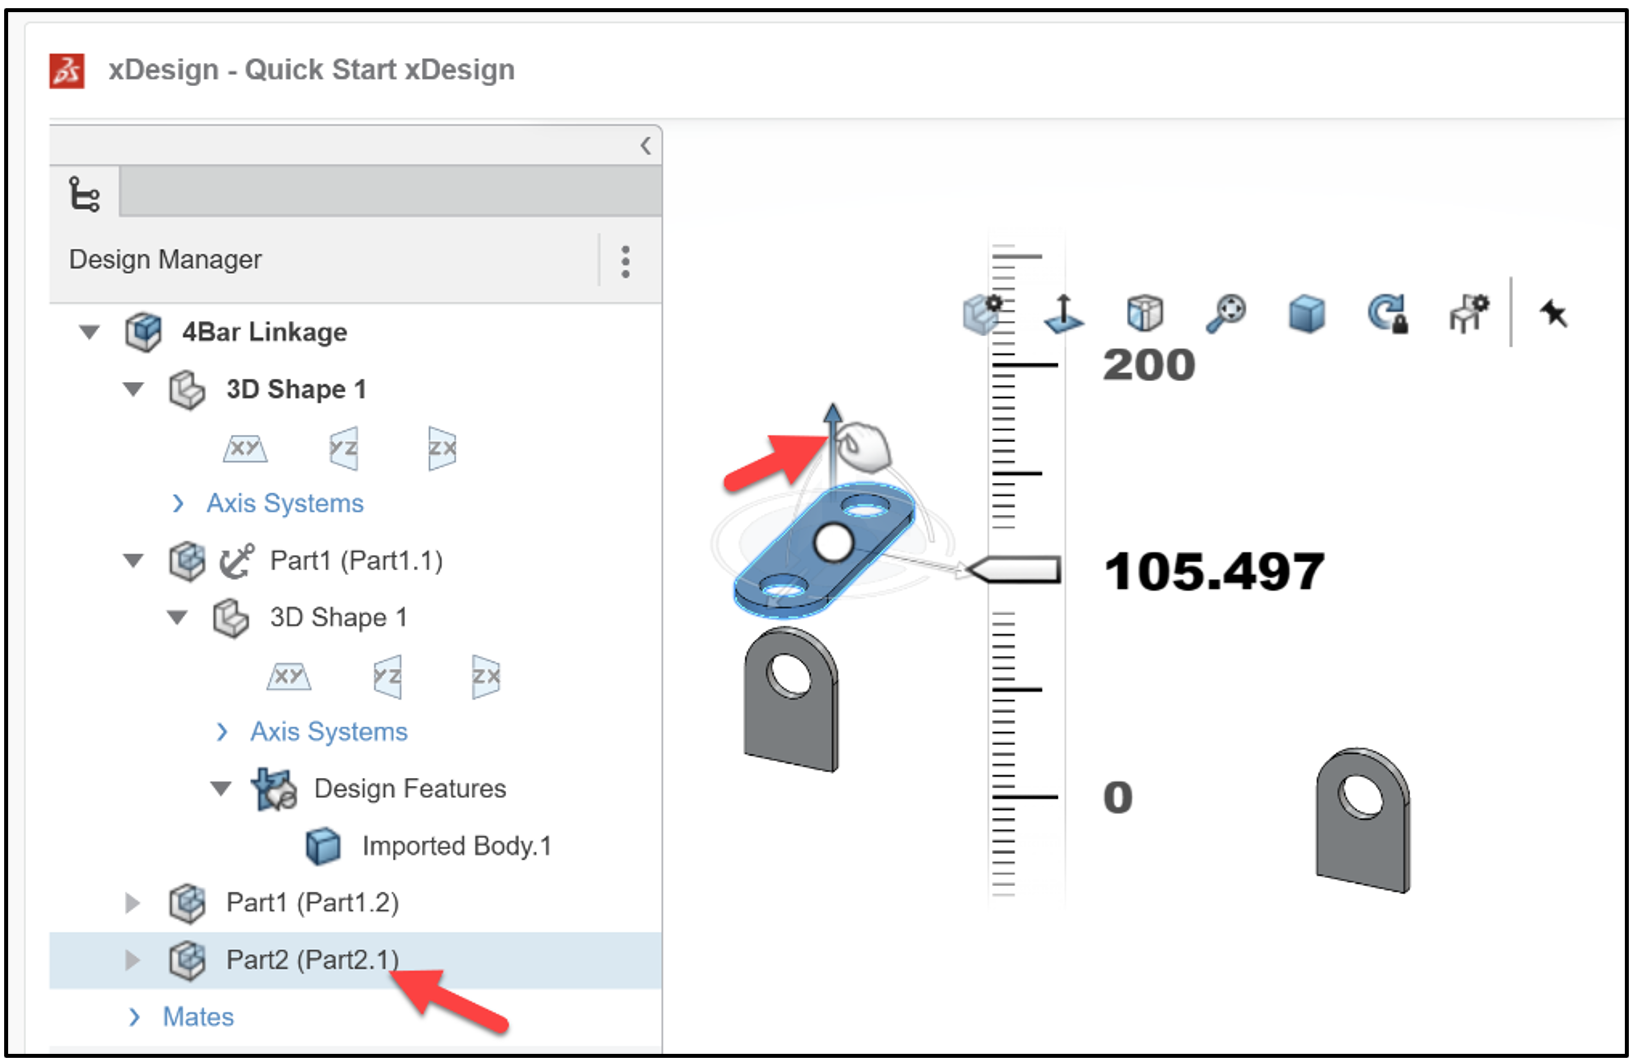Expand the Part1 (Part1.2) node
Viewport: 1632px width, 1062px height.
pyautogui.click(x=134, y=902)
